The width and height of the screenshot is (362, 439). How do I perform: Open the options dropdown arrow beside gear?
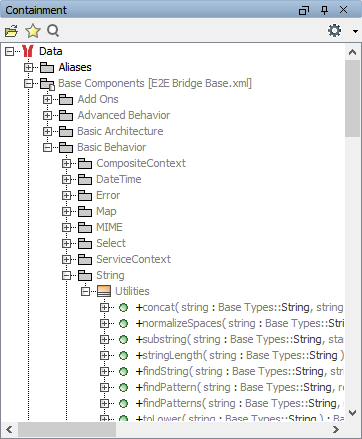355,31
